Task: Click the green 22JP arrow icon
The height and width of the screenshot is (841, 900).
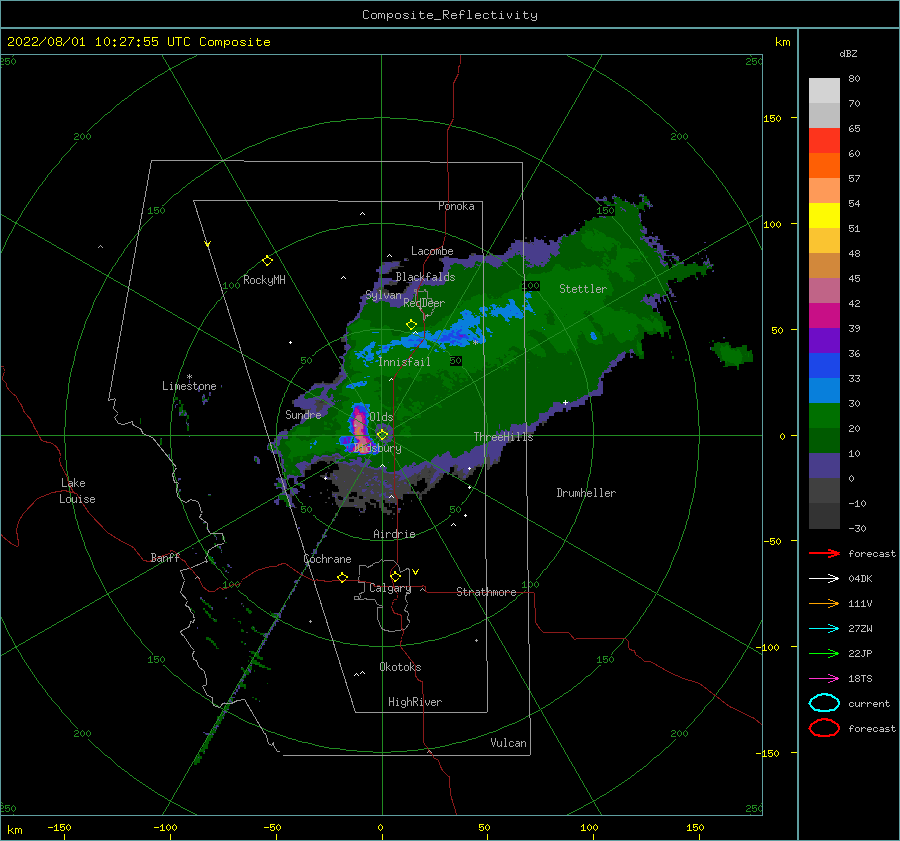Action: coord(824,653)
